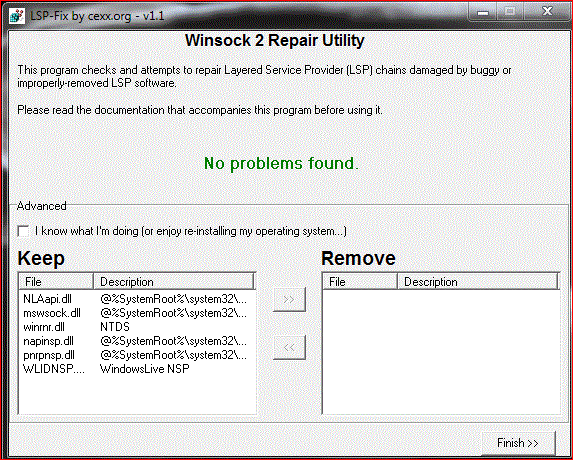The height and width of the screenshot is (460, 573).
Task: Select winrnr.dll NTDS entry
Action: pos(136,327)
